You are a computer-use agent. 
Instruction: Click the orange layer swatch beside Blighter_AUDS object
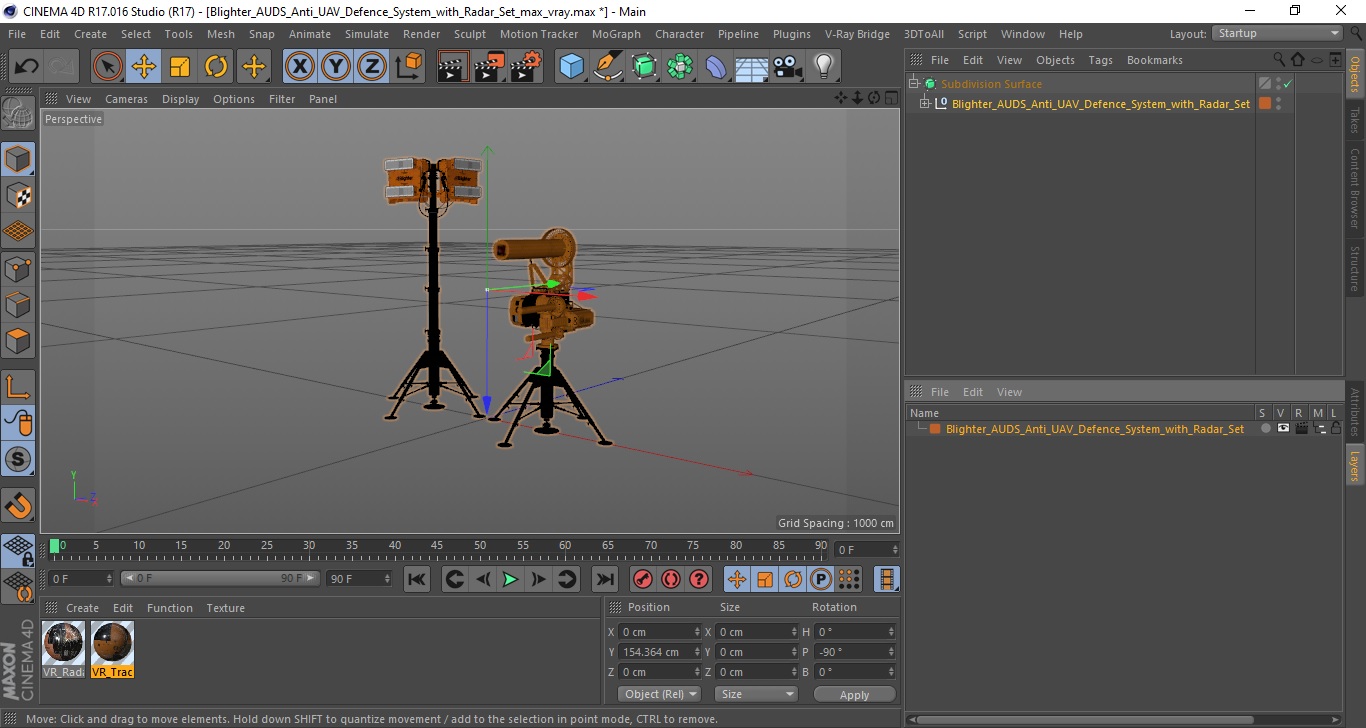point(1265,103)
